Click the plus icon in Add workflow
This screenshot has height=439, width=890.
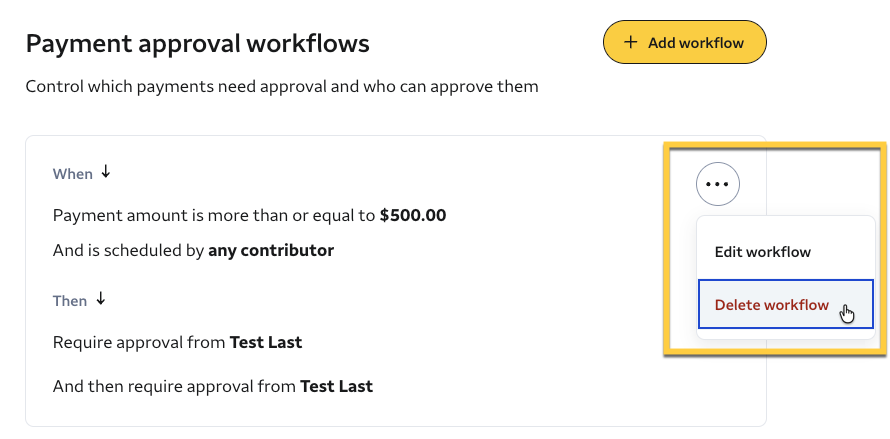(x=630, y=42)
